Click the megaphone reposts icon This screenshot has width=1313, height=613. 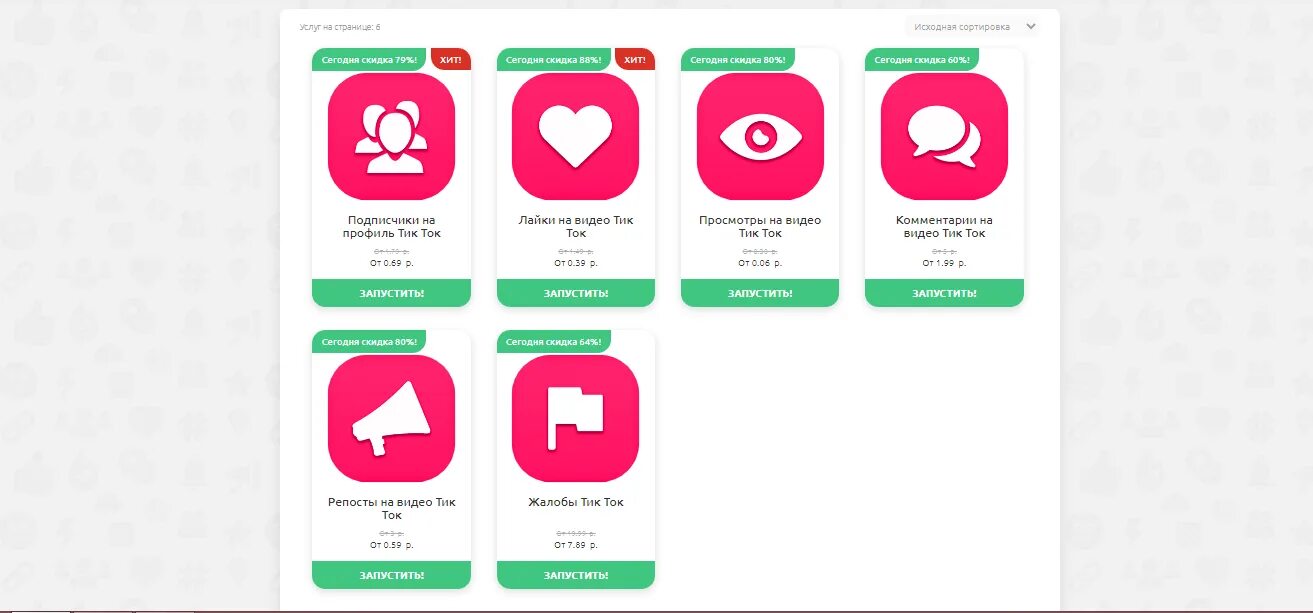coord(391,418)
